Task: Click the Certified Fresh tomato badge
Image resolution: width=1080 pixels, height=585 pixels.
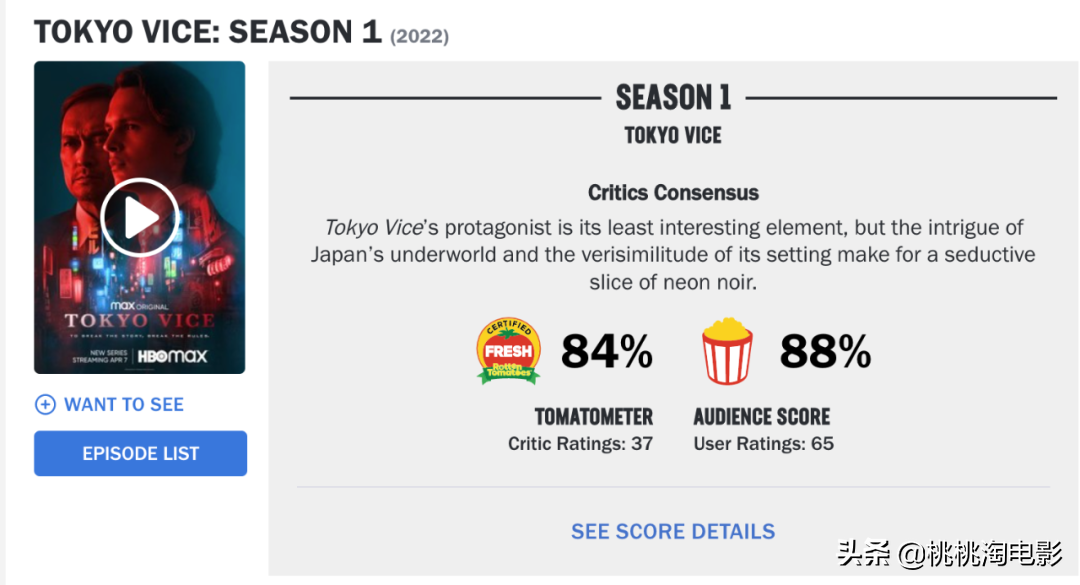Action: coord(508,351)
